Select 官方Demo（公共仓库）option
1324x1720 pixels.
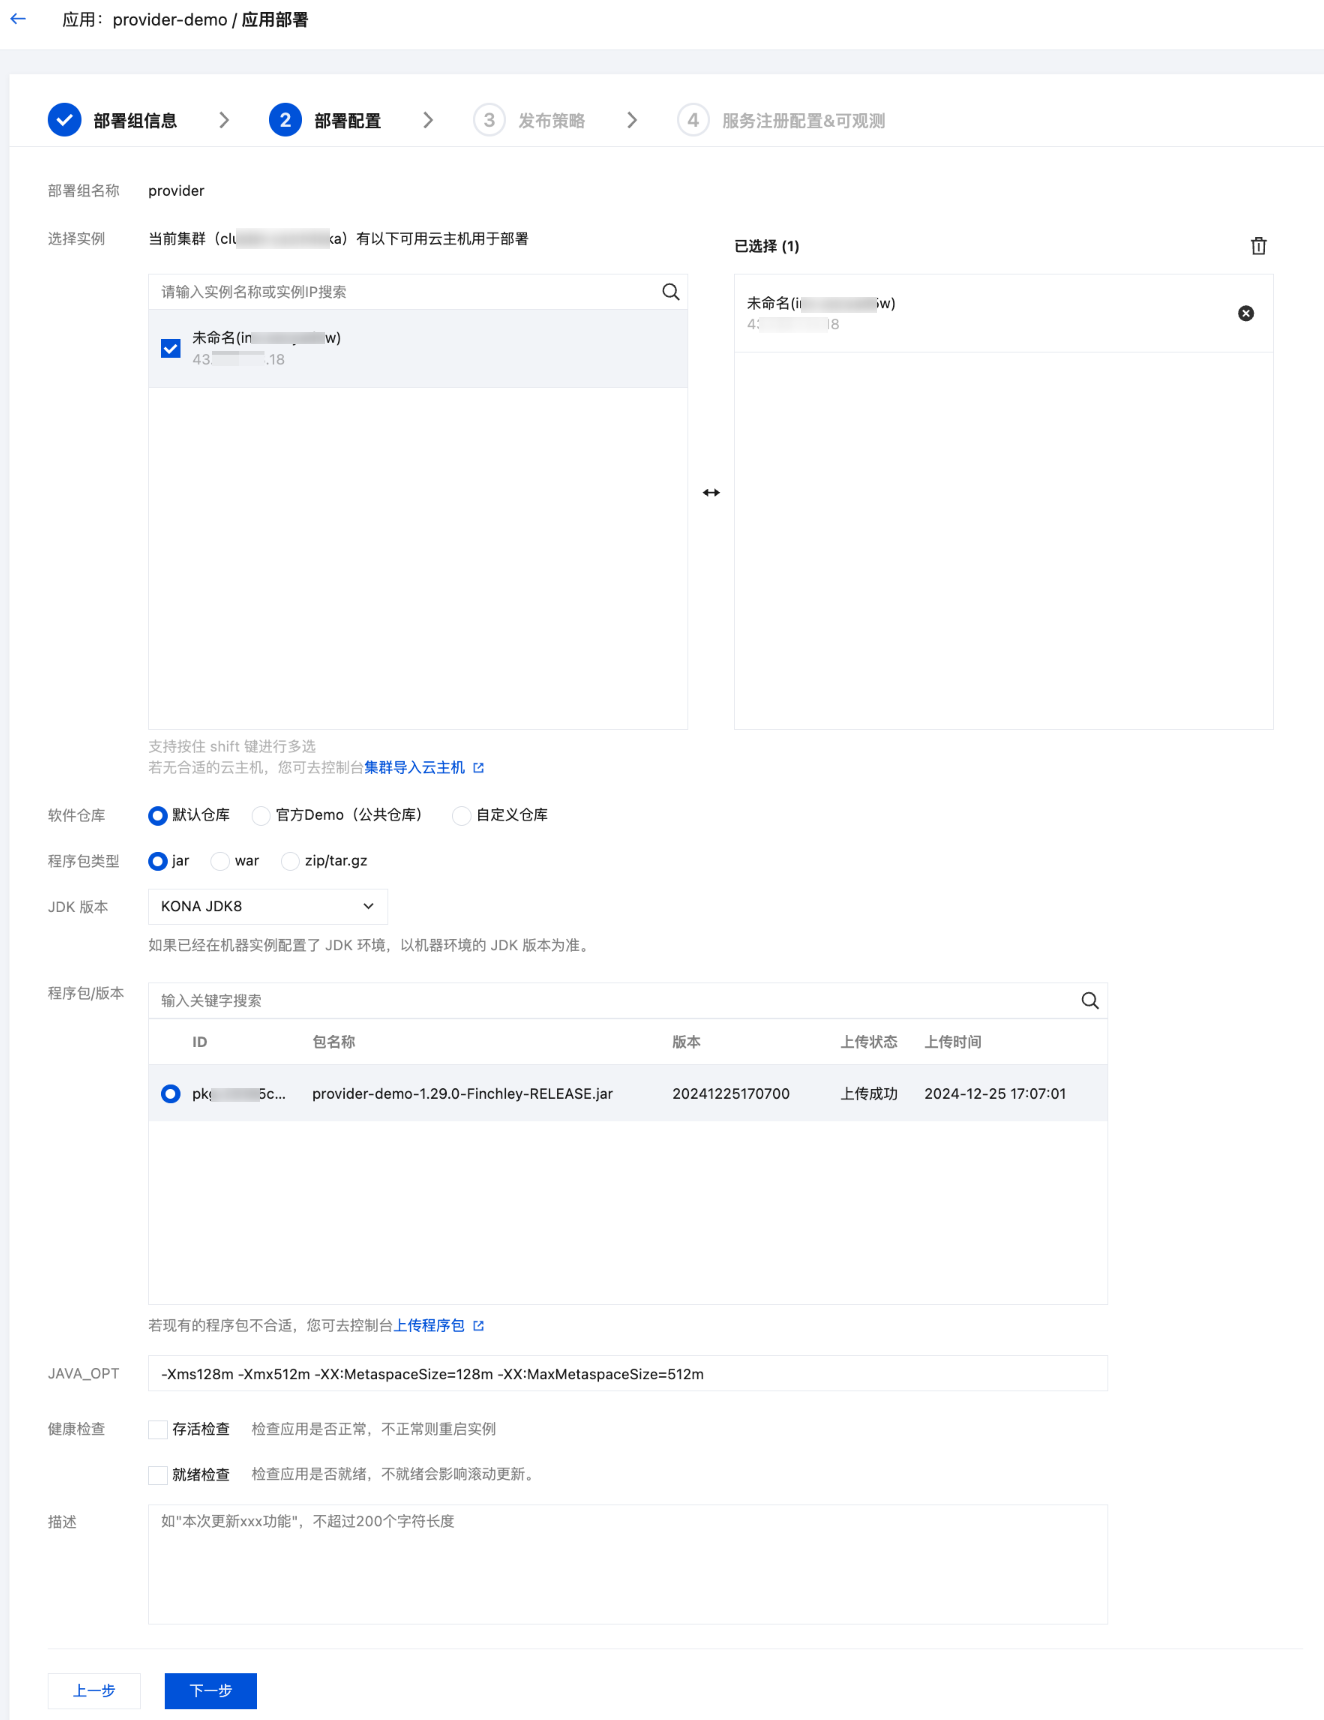[x=261, y=816]
